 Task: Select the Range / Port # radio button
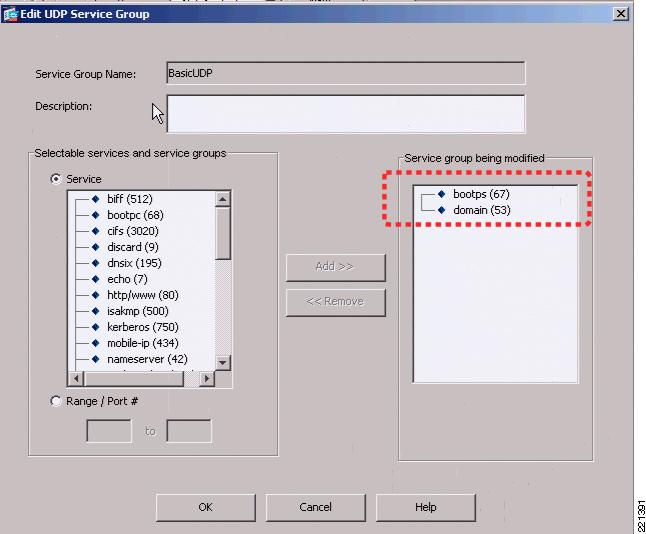(56, 401)
